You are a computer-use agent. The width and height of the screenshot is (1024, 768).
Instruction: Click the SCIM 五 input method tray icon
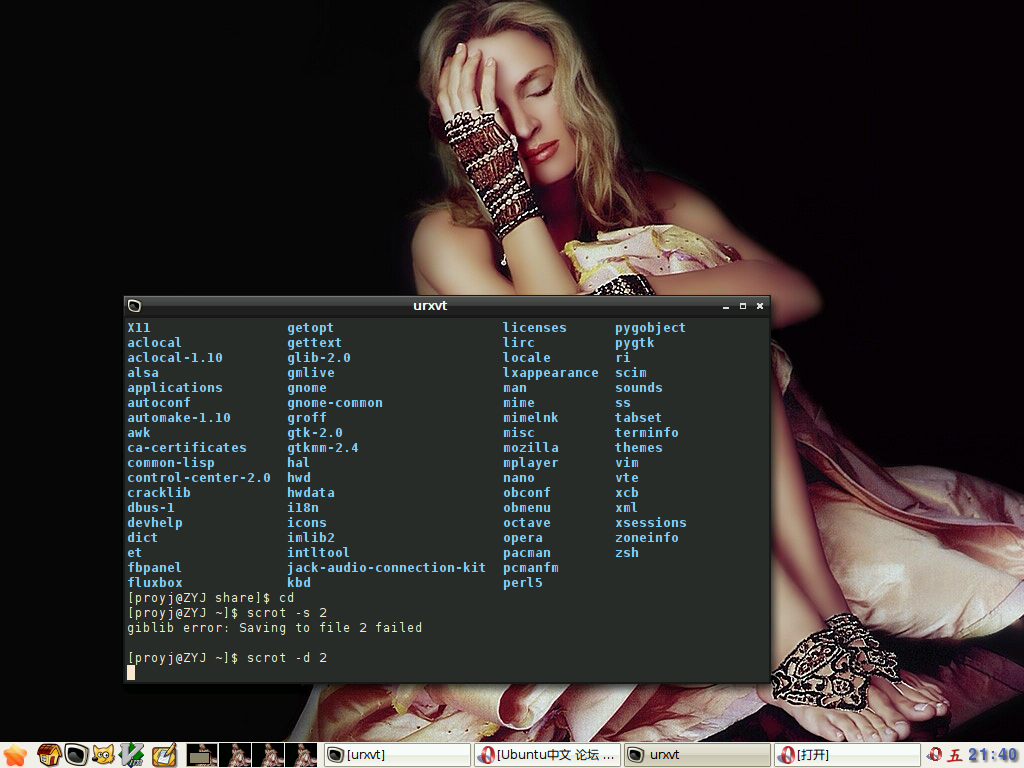[955, 756]
